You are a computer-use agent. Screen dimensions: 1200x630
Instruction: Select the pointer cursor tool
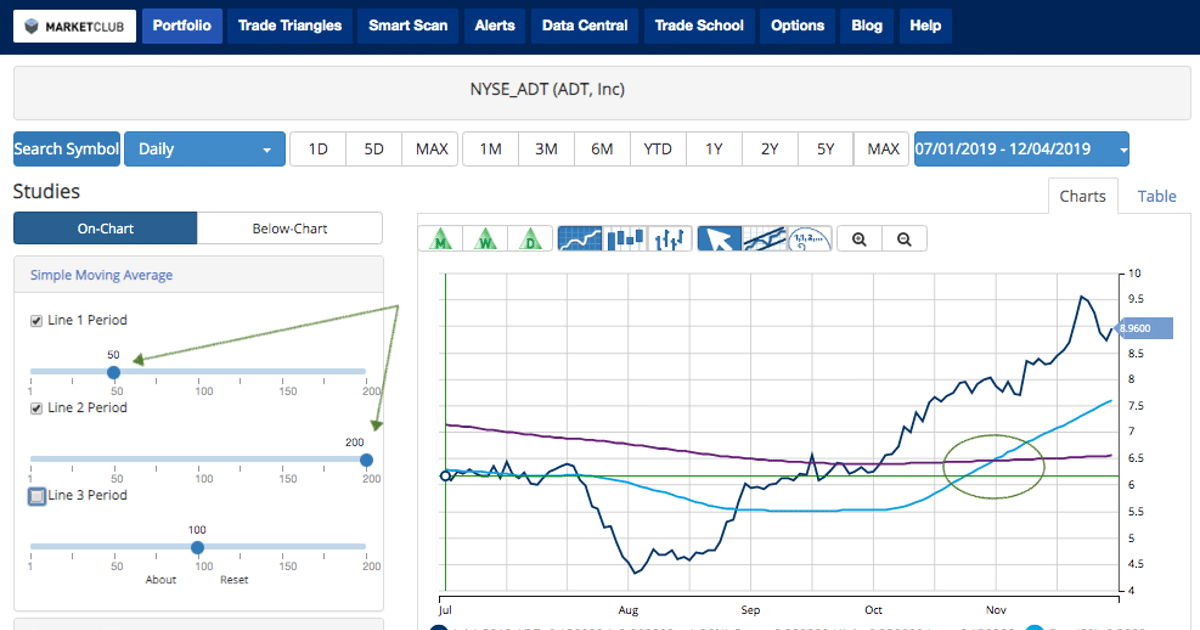[719, 238]
